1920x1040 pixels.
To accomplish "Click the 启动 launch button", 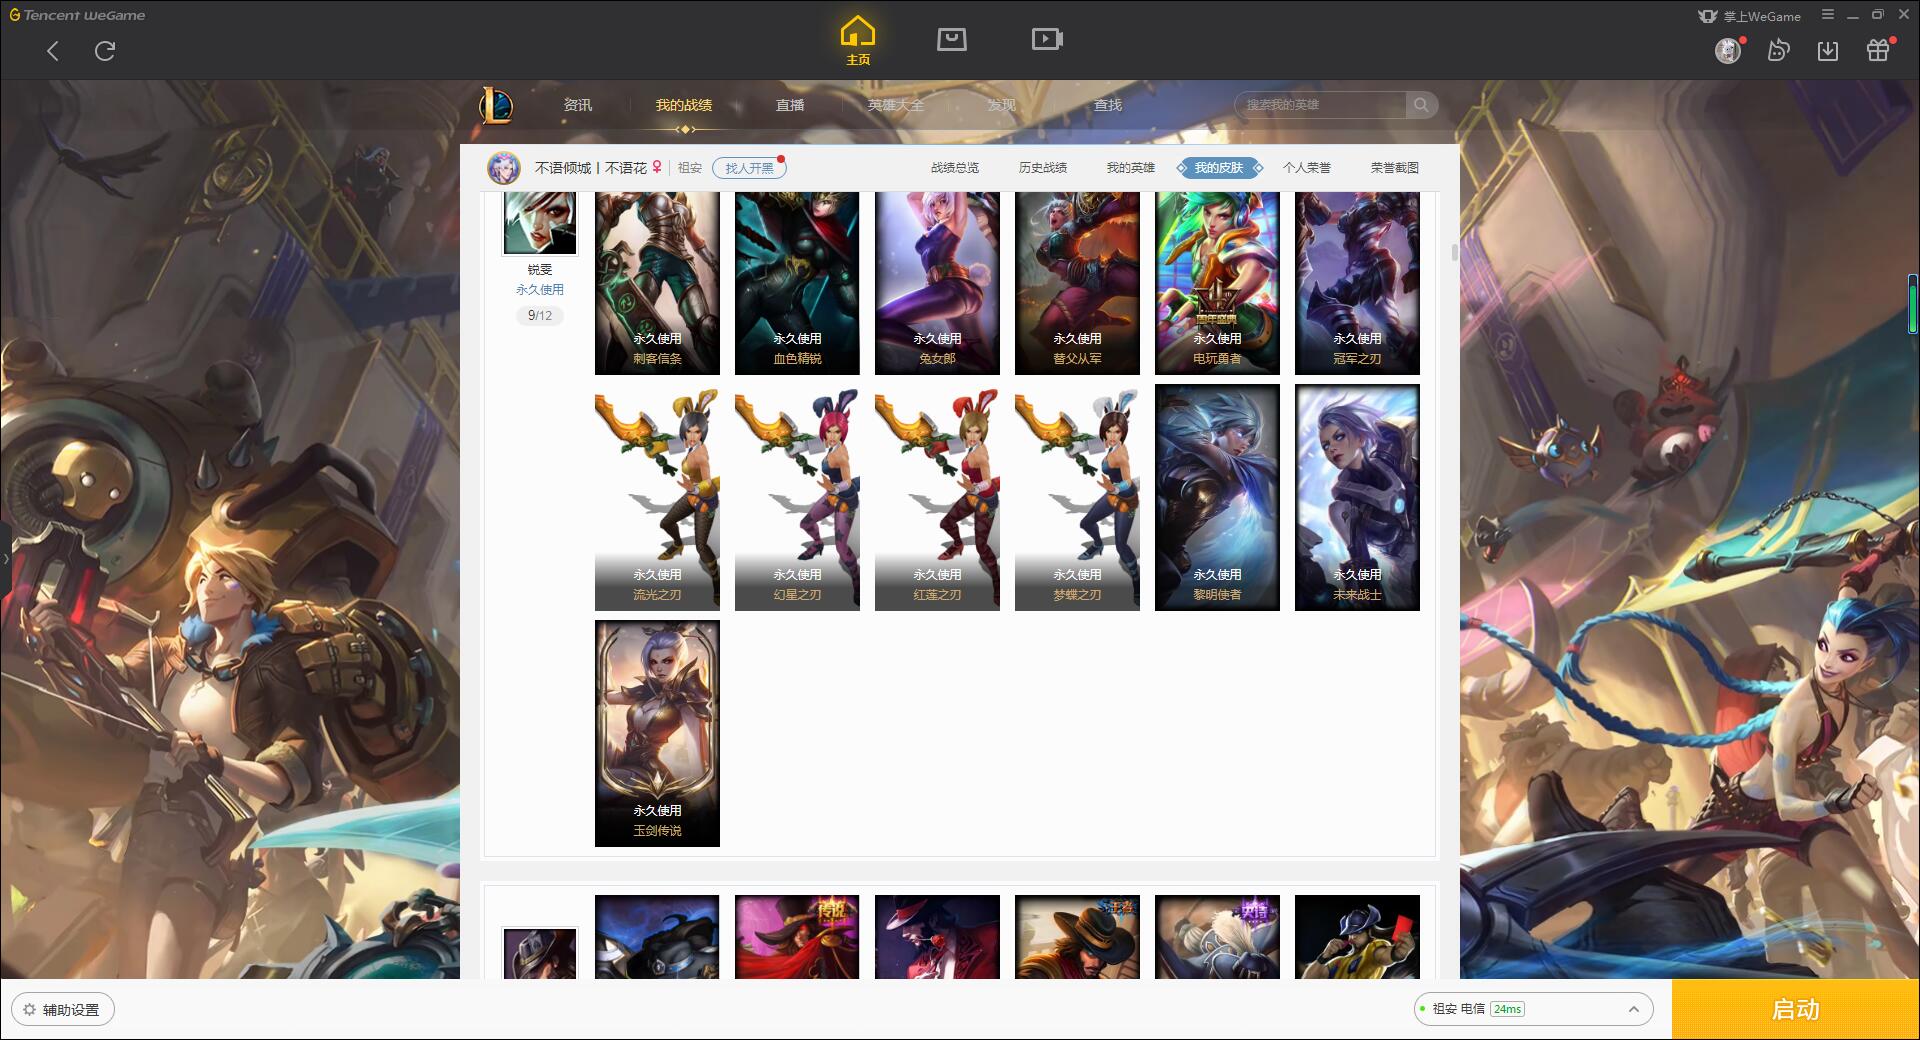I will [1796, 1010].
